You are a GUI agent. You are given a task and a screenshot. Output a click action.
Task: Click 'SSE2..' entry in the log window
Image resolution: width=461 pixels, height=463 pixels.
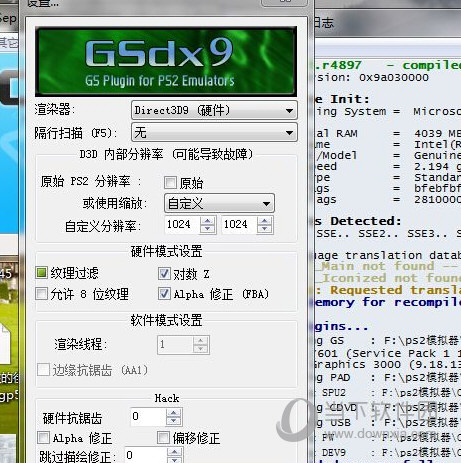tap(378, 234)
